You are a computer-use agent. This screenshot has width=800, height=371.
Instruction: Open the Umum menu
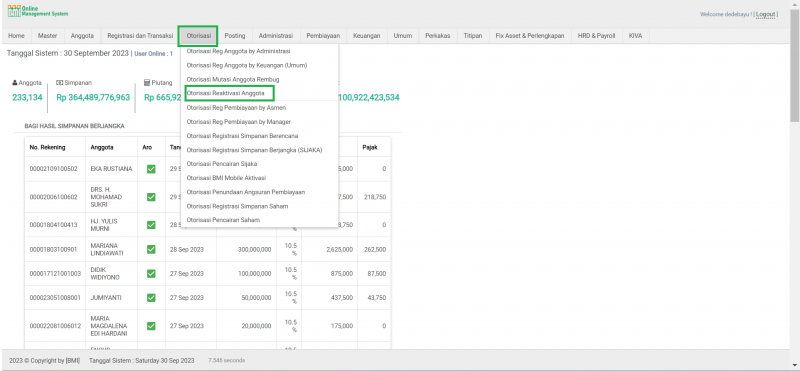point(403,36)
